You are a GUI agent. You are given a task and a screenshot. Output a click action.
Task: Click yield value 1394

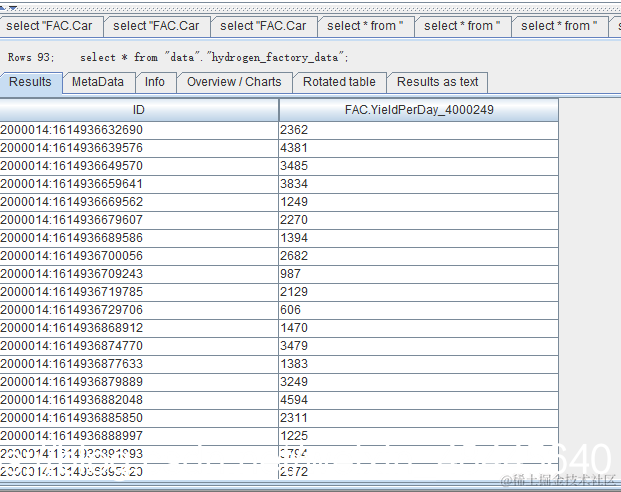[x=419, y=238]
